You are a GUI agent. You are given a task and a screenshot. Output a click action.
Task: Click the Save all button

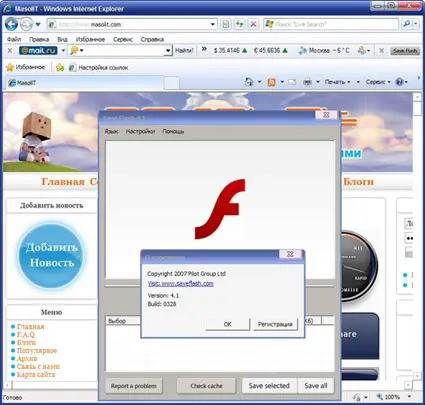tap(315, 386)
